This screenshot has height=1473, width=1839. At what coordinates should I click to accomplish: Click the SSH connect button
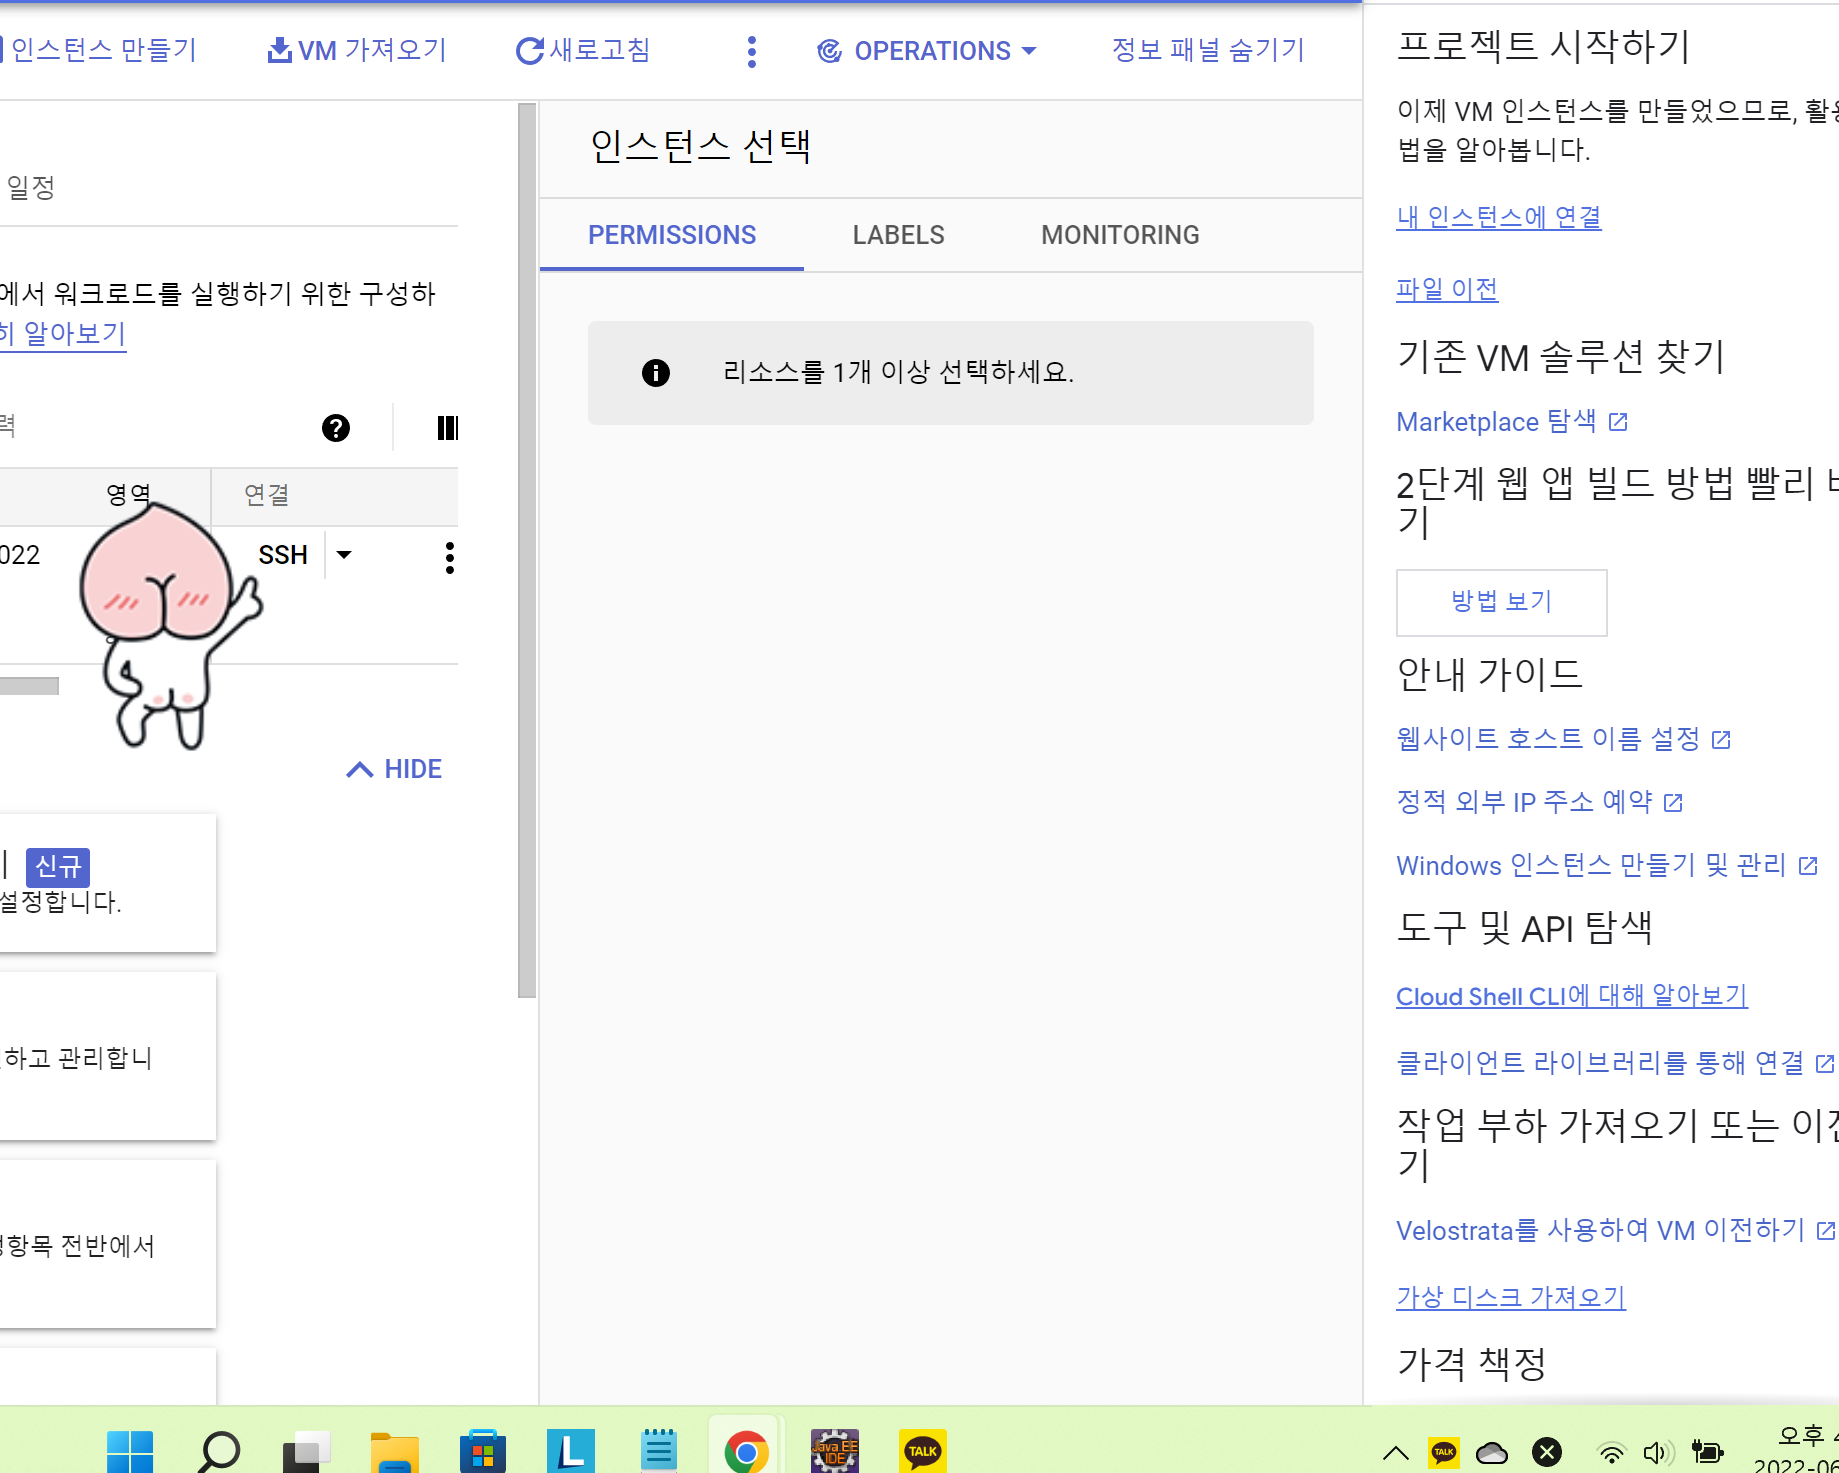[283, 555]
